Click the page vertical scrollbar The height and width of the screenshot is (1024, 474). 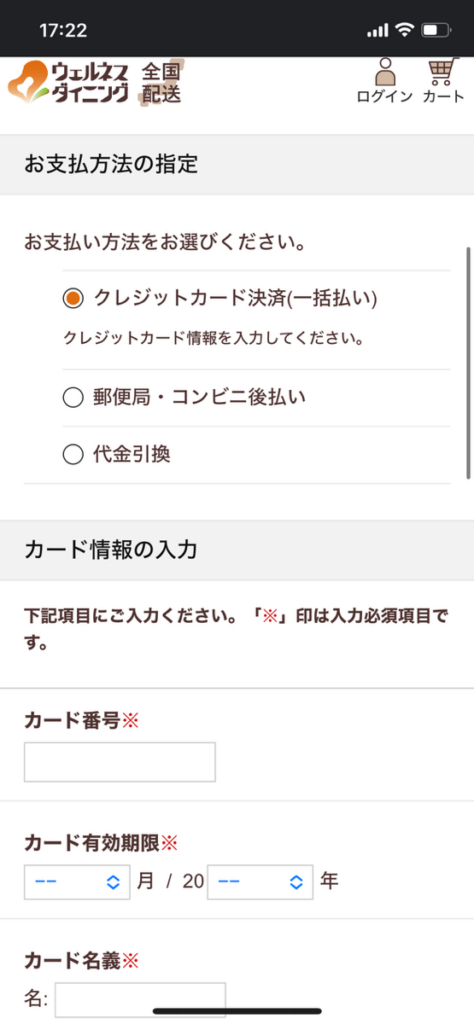coord(468,363)
